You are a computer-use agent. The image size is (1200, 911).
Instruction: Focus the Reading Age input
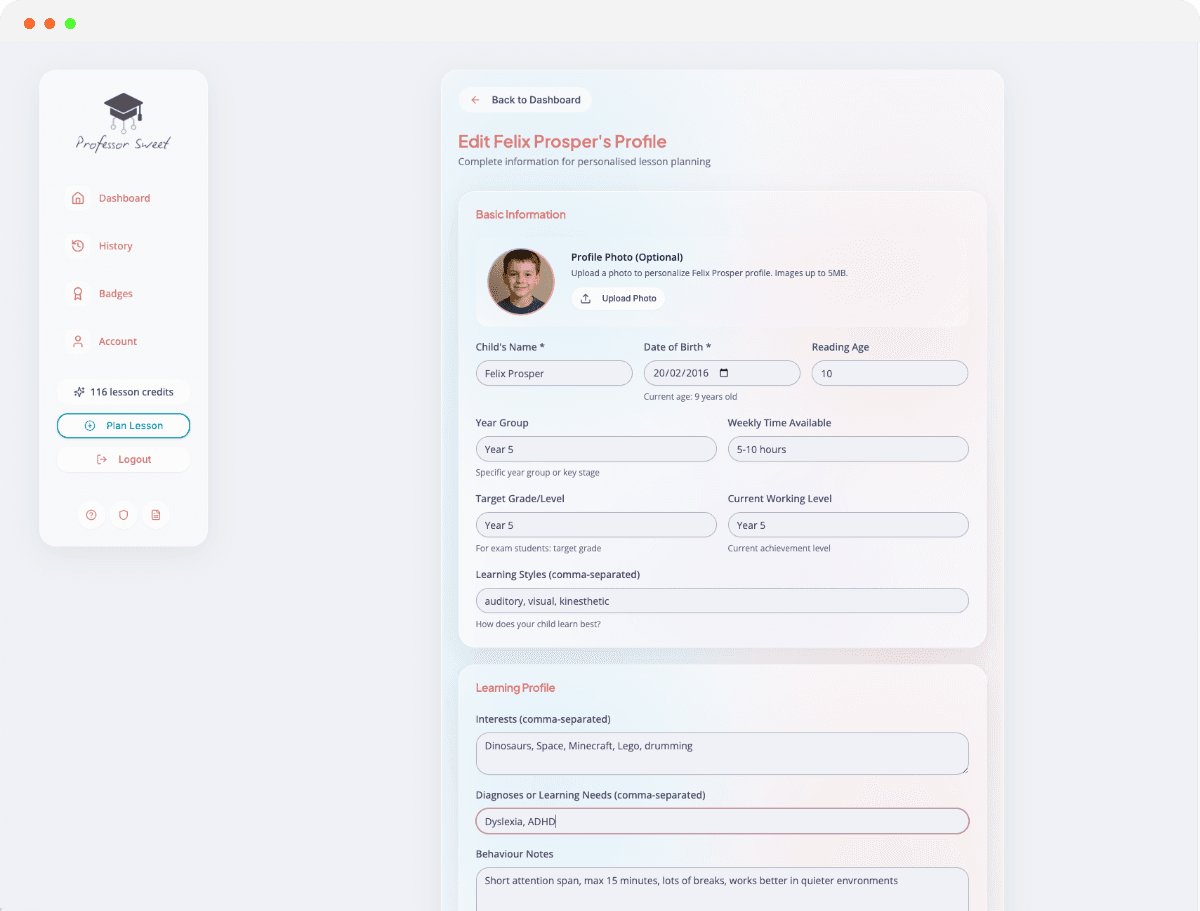889,373
